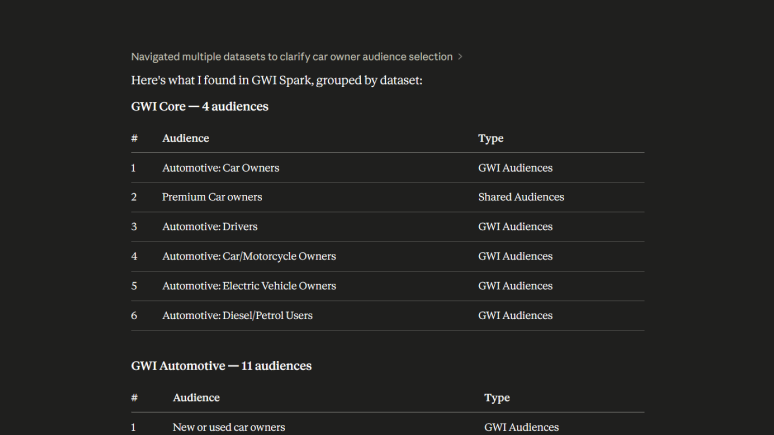Click 'GWI Audiences' in New or used car owners row
This screenshot has height=435, width=774.
[x=522, y=427]
